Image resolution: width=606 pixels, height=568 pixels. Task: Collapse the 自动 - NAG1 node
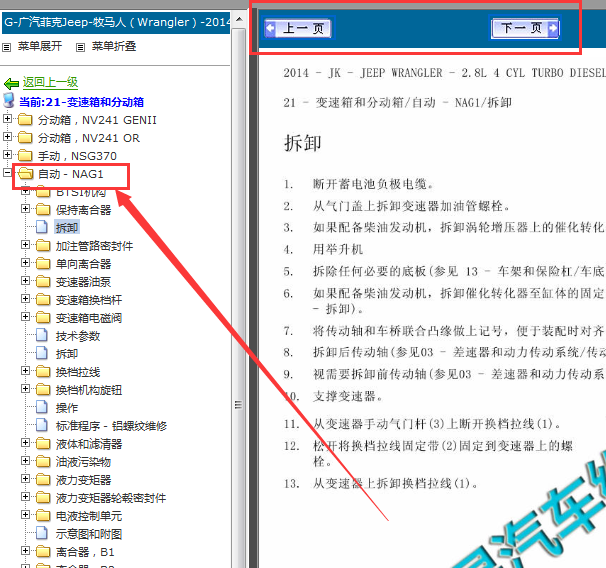click(x=7, y=172)
